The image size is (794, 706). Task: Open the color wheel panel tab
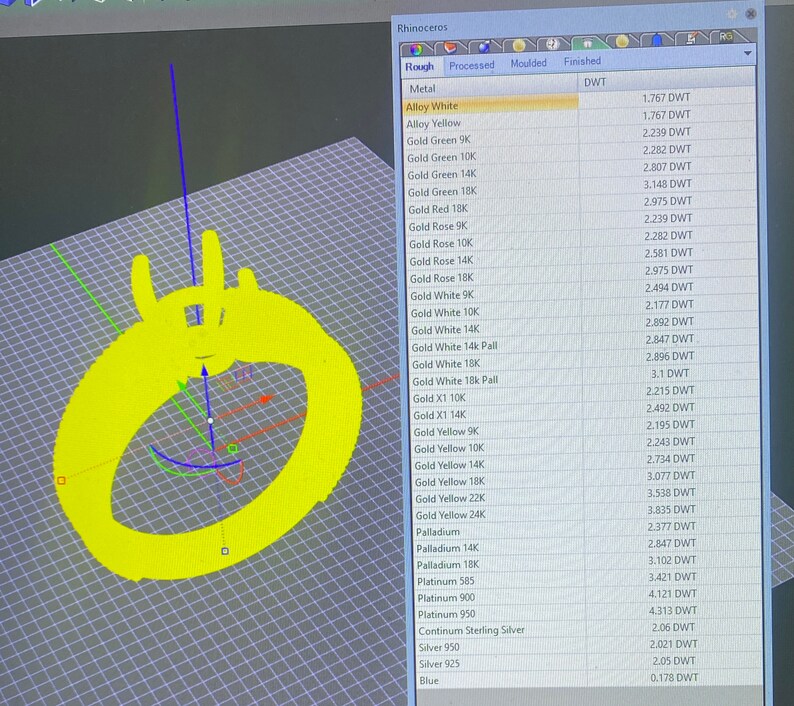pos(416,49)
